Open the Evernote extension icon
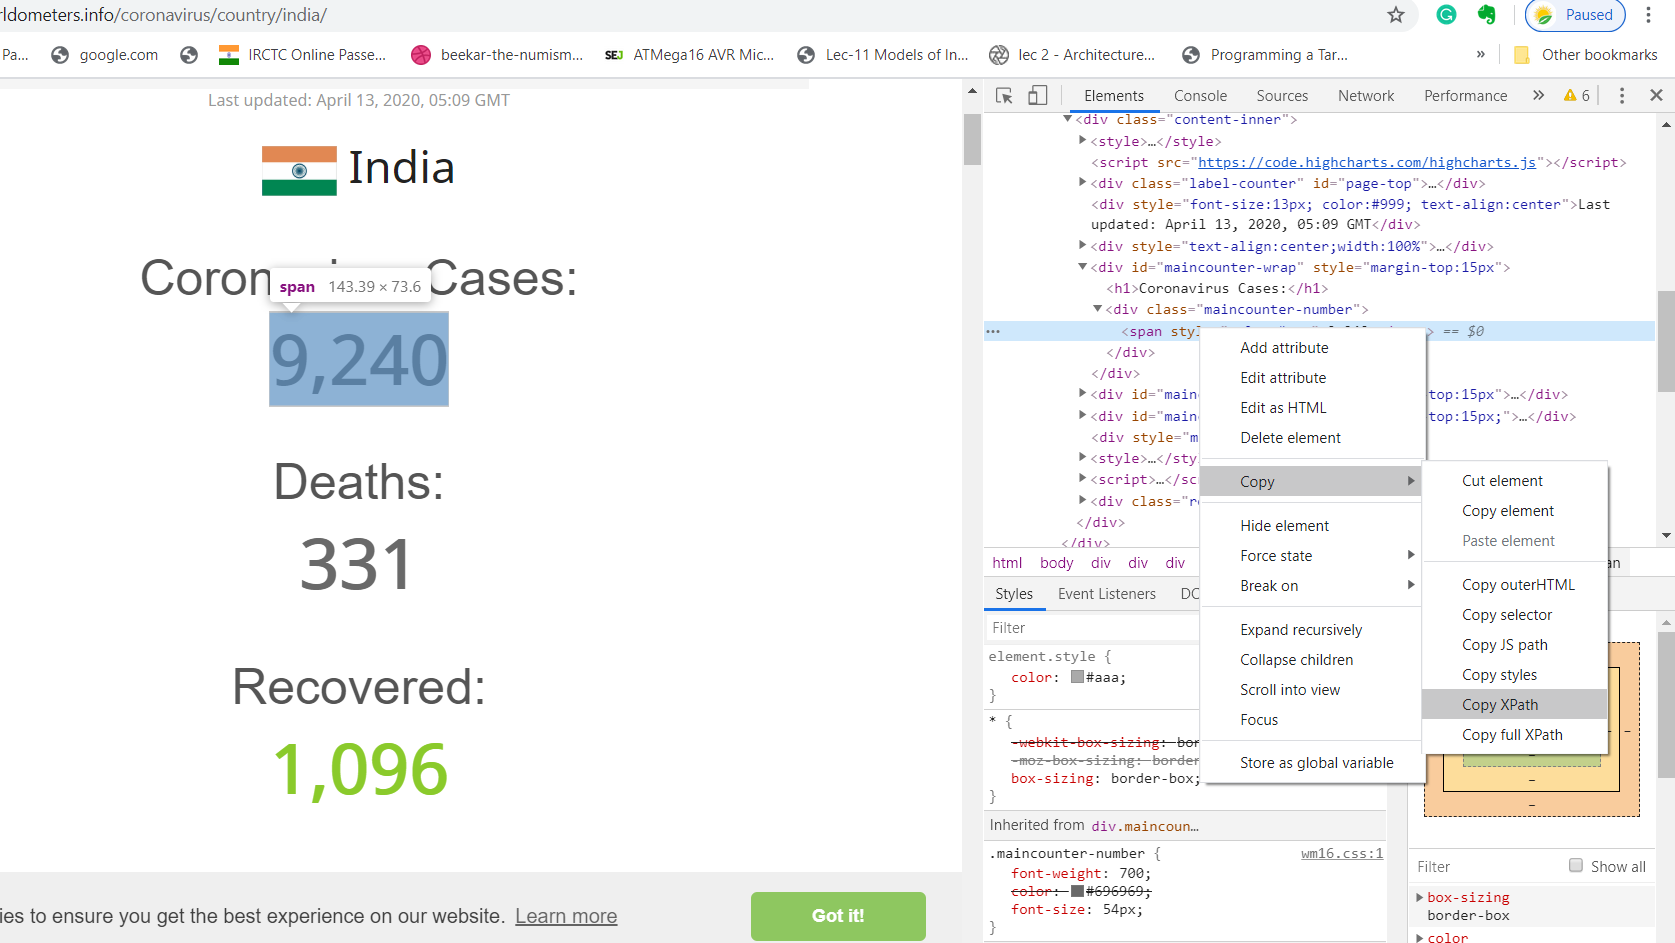The height and width of the screenshot is (943, 1675). click(x=1487, y=14)
